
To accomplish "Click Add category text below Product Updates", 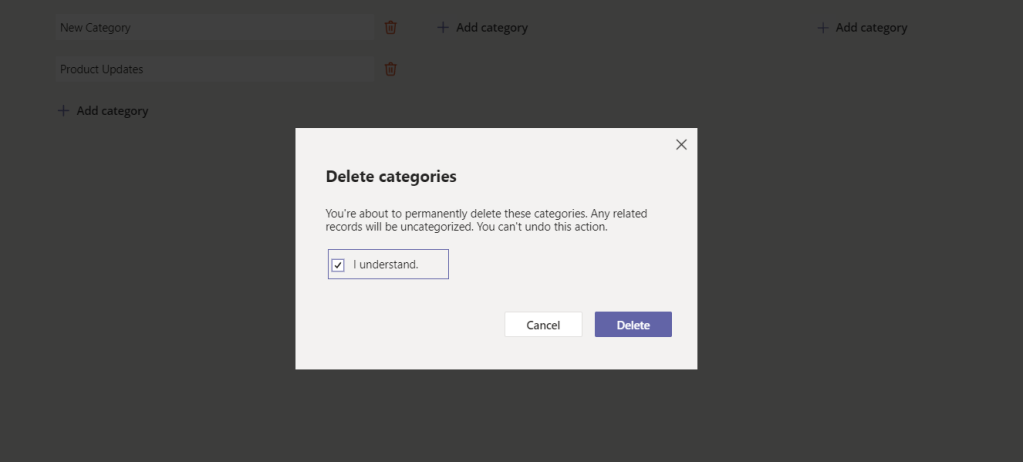I will pos(112,111).
